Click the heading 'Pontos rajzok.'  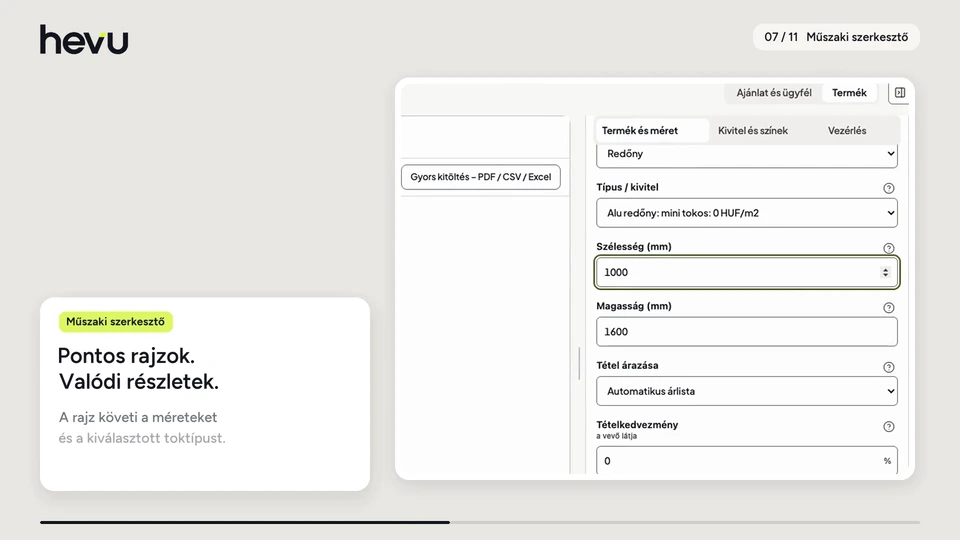126,356
